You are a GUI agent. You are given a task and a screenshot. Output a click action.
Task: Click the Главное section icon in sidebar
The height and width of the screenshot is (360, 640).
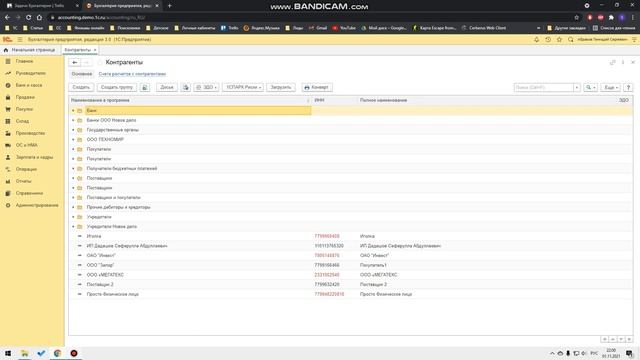(x=8, y=61)
